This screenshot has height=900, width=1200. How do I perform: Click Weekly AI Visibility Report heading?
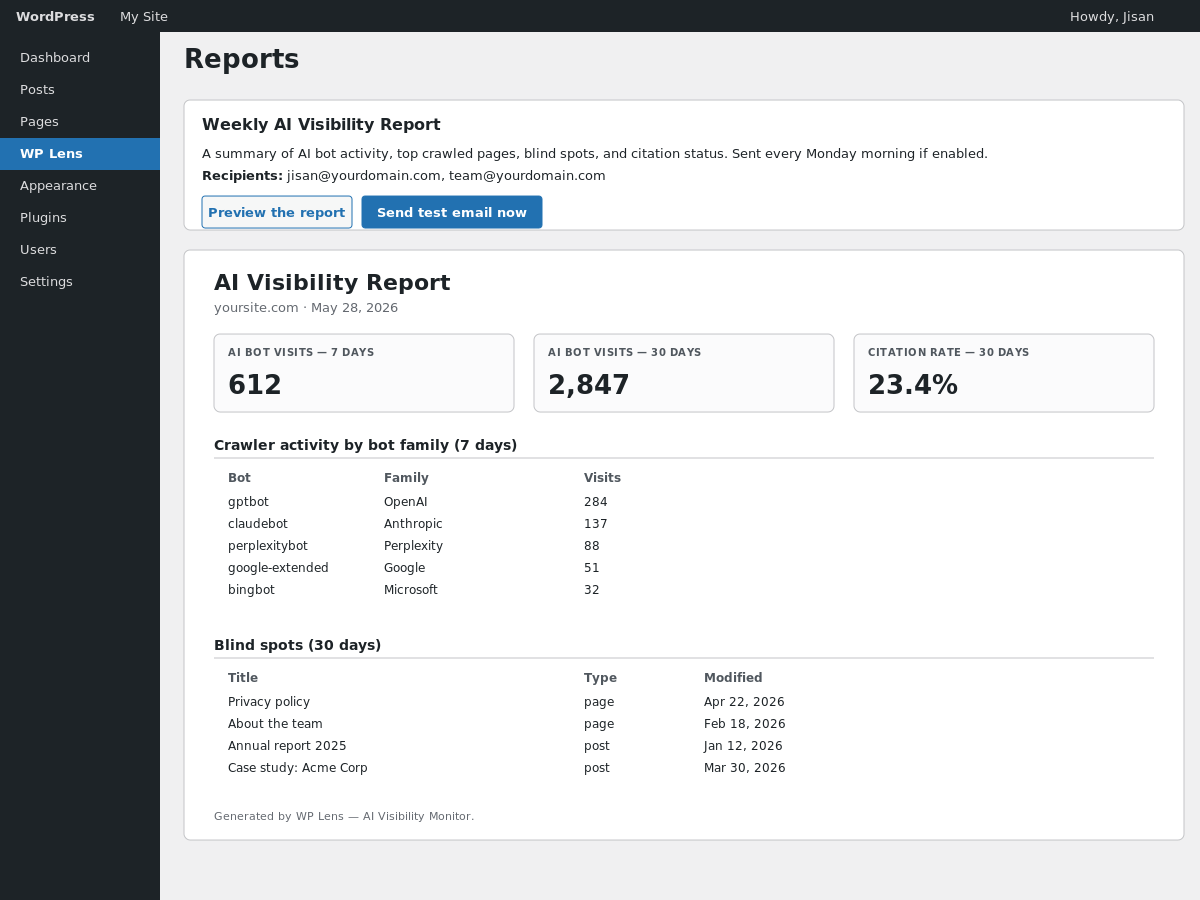coord(321,125)
